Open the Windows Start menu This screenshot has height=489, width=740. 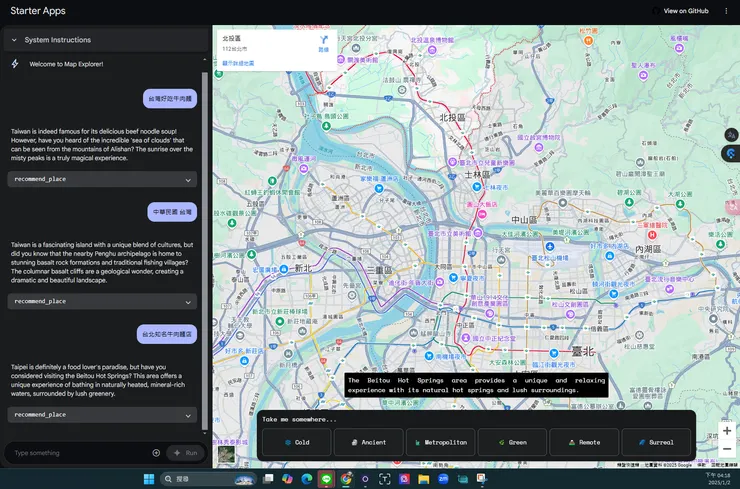pos(149,479)
